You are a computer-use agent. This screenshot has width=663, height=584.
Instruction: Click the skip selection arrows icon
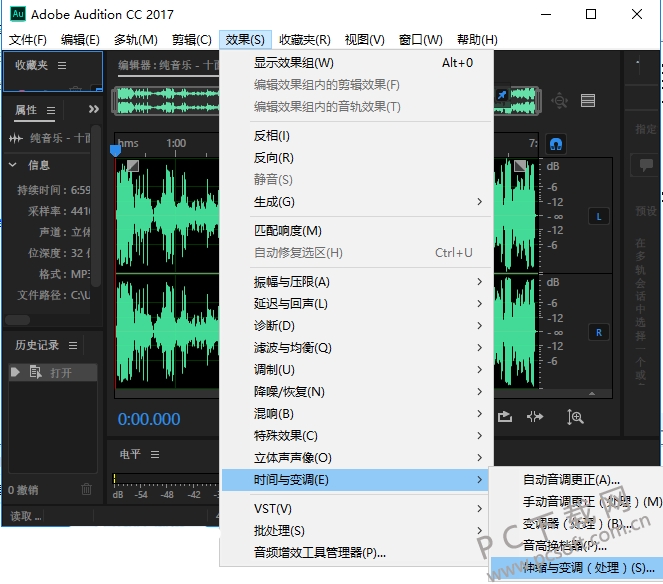pyautogui.click(x=536, y=417)
